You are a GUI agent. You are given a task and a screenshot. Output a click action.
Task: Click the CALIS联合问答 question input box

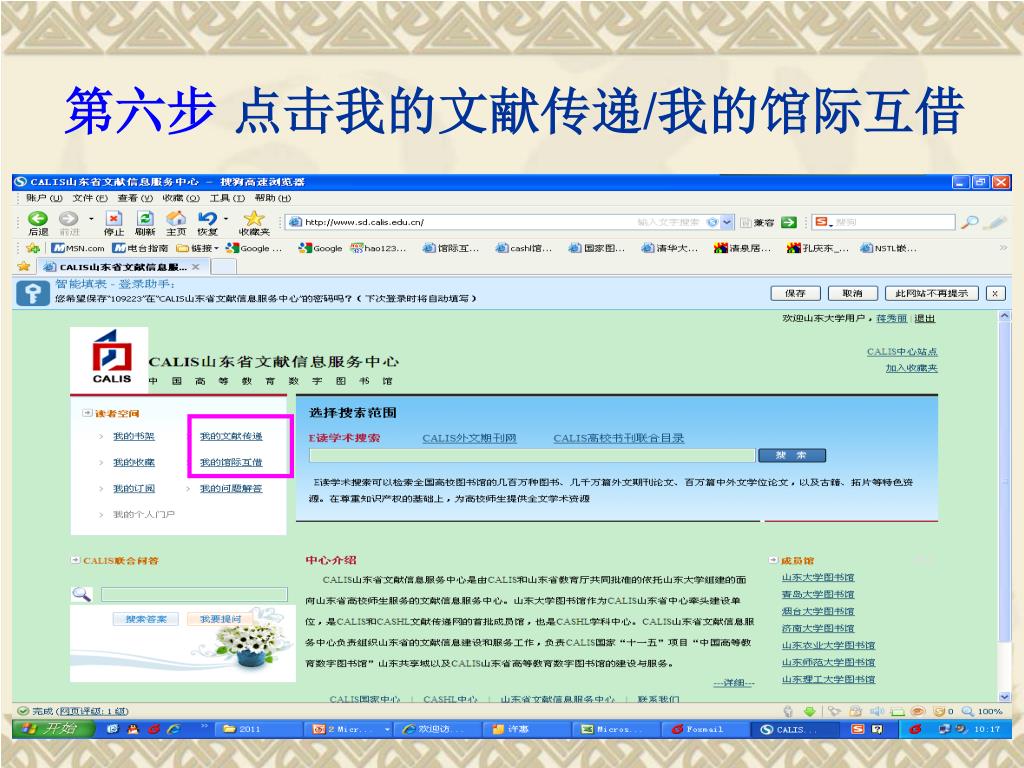tap(194, 594)
